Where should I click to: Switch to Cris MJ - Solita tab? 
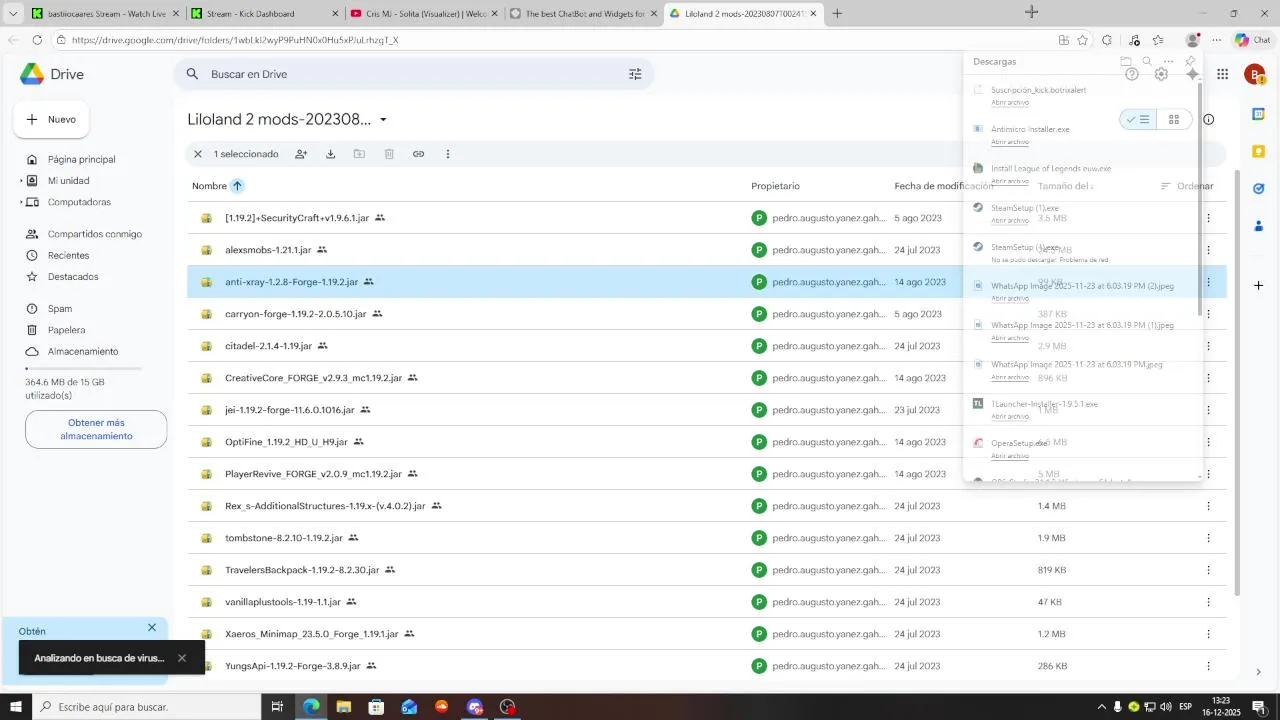tap(422, 14)
